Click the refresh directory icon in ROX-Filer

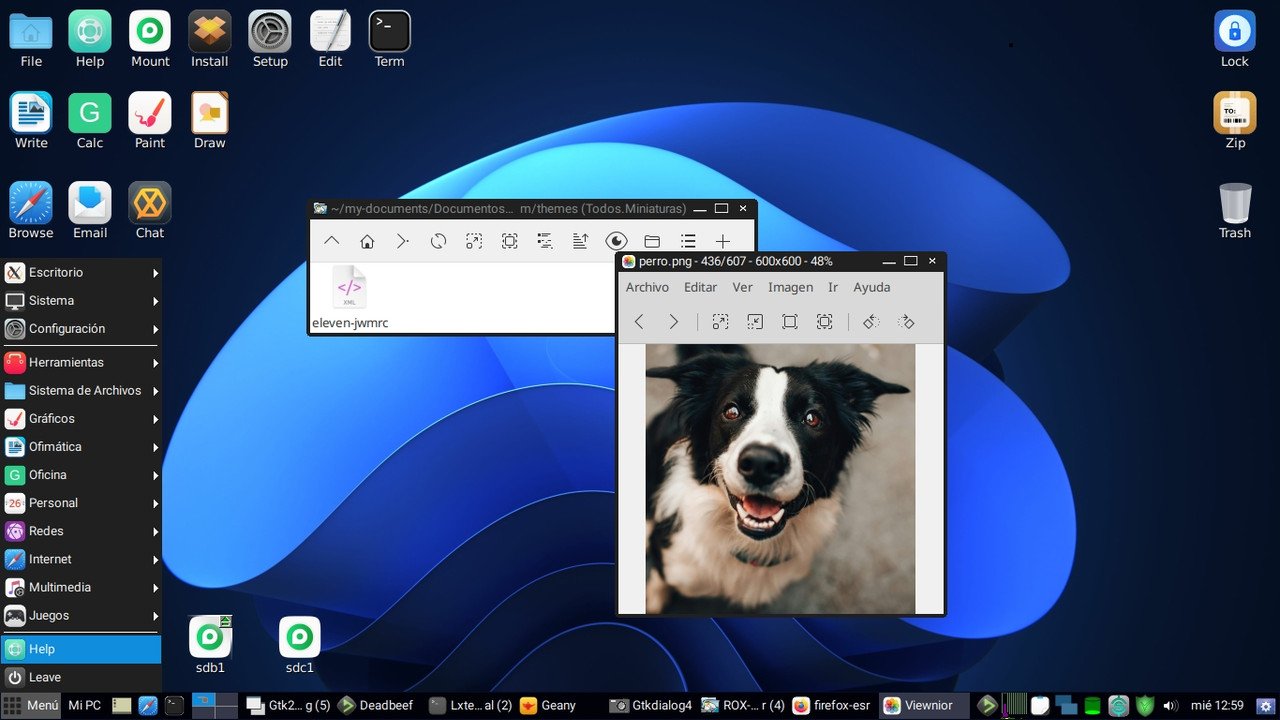pos(438,241)
